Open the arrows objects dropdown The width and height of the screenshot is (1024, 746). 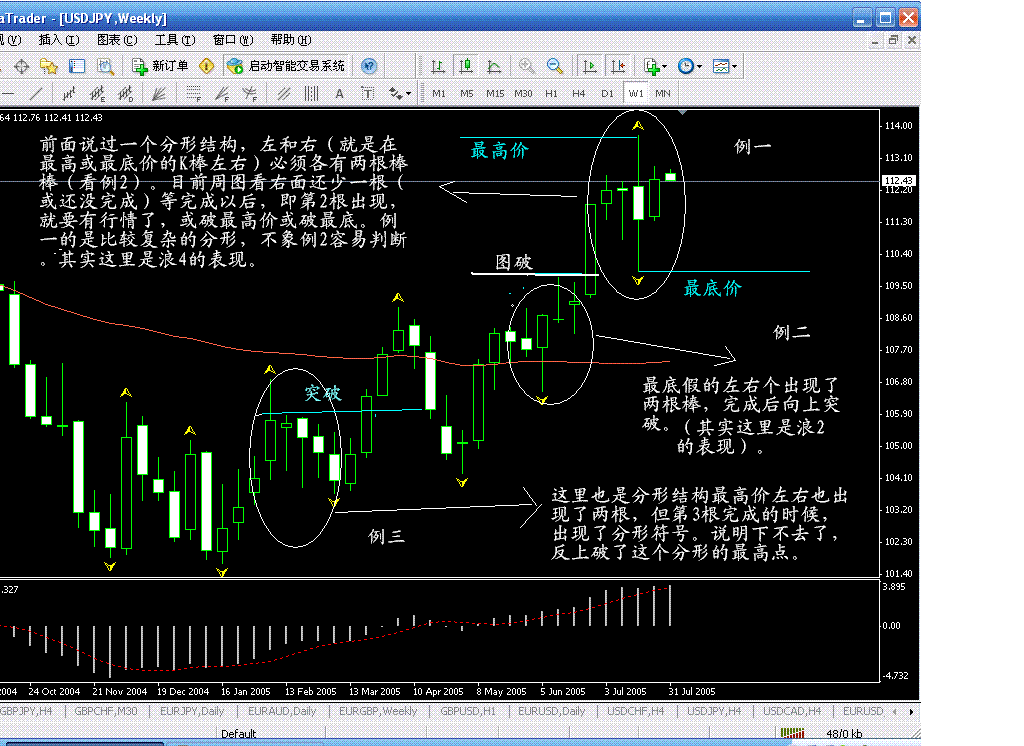point(400,94)
